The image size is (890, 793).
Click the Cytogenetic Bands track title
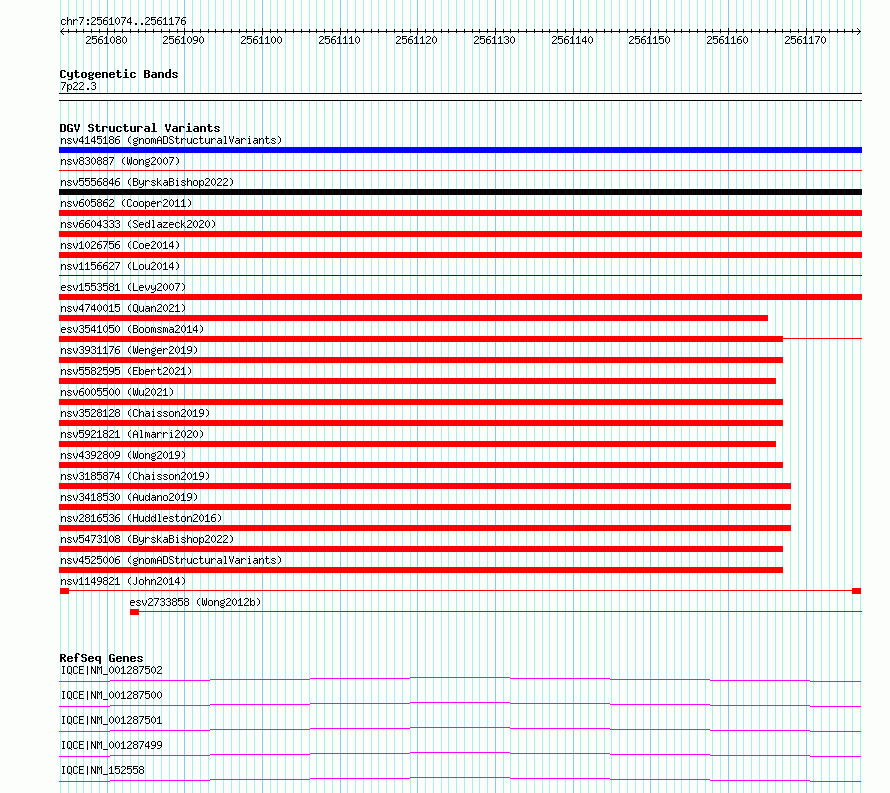[119, 74]
